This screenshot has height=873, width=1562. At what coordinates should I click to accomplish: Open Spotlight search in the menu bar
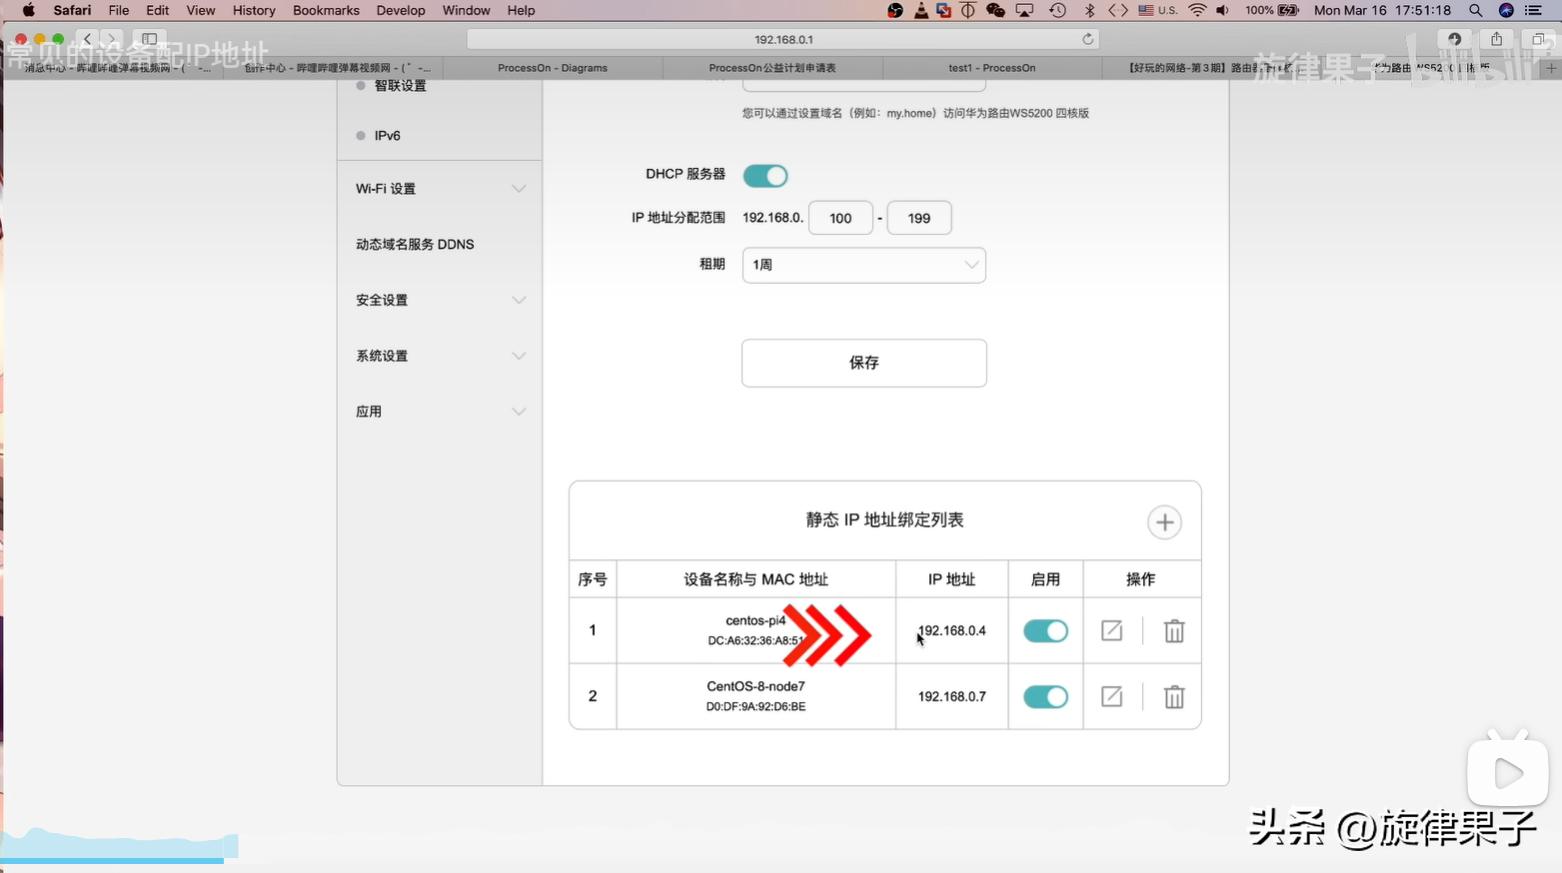[1475, 10]
